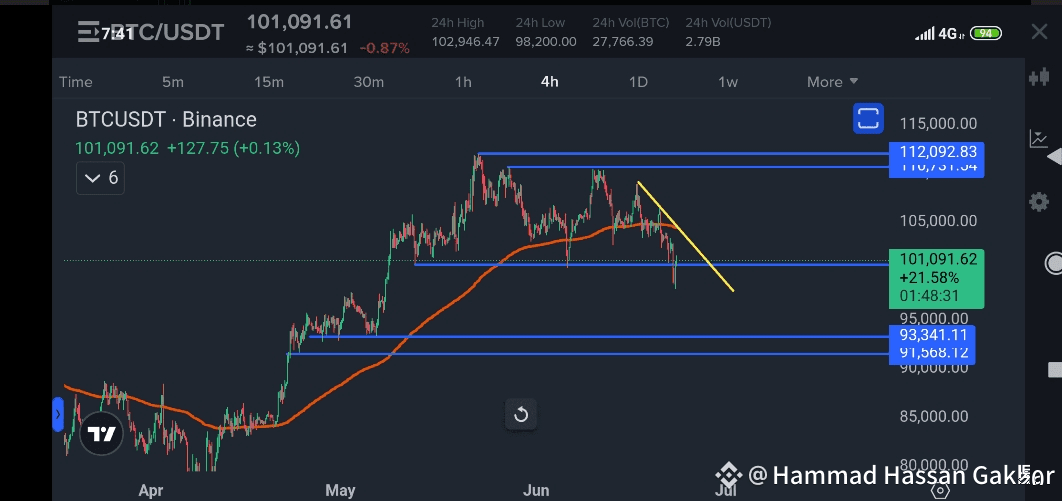Screen dimensions: 1062x501
Task: Select the 93,341.11 price line label
Action: pyautogui.click(x=932, y=334)
